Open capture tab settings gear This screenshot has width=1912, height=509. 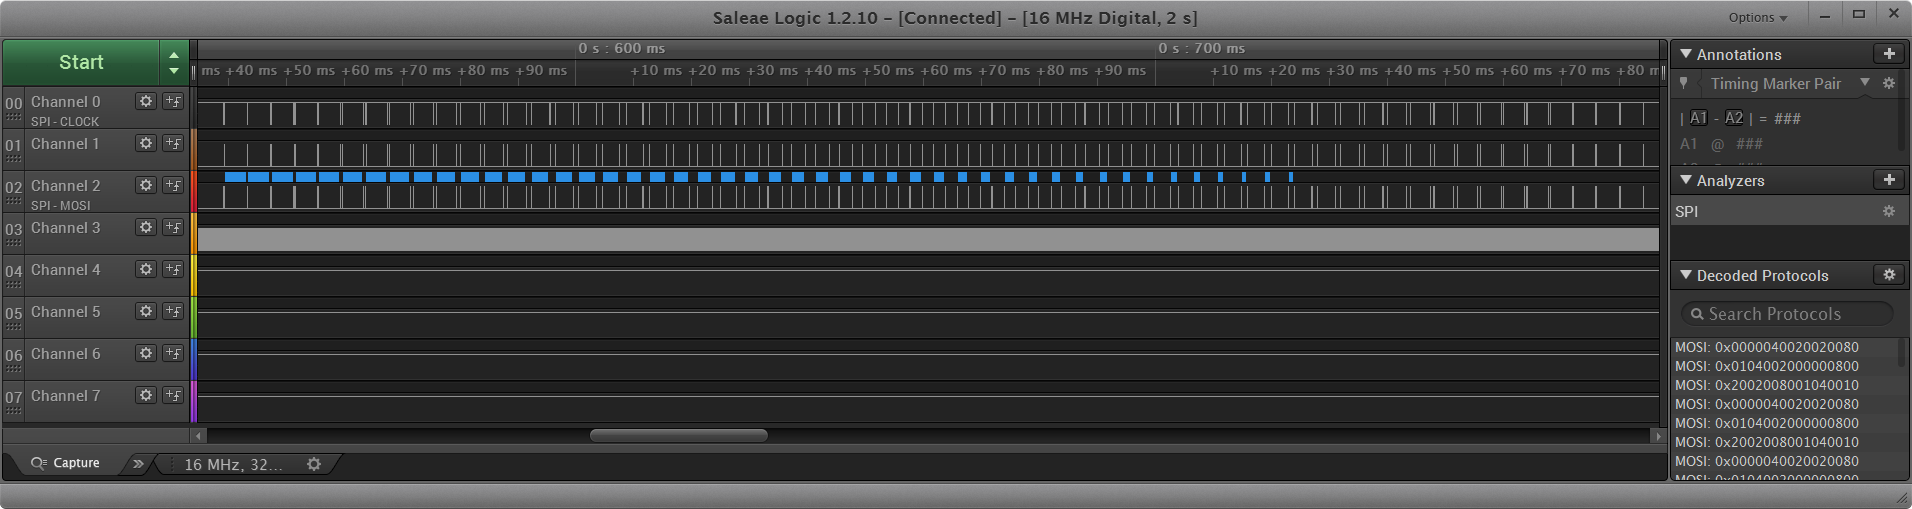pos(314,464)
